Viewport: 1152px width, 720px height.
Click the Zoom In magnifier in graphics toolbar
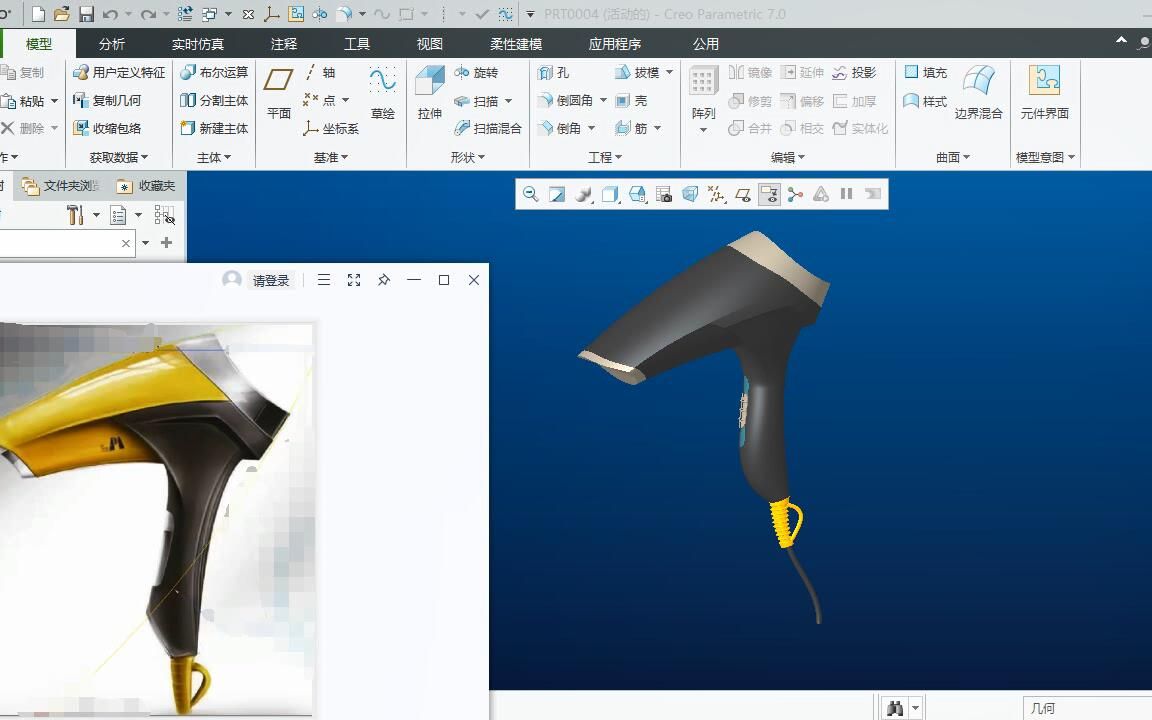pyautogui.click(x=530, y=194)
